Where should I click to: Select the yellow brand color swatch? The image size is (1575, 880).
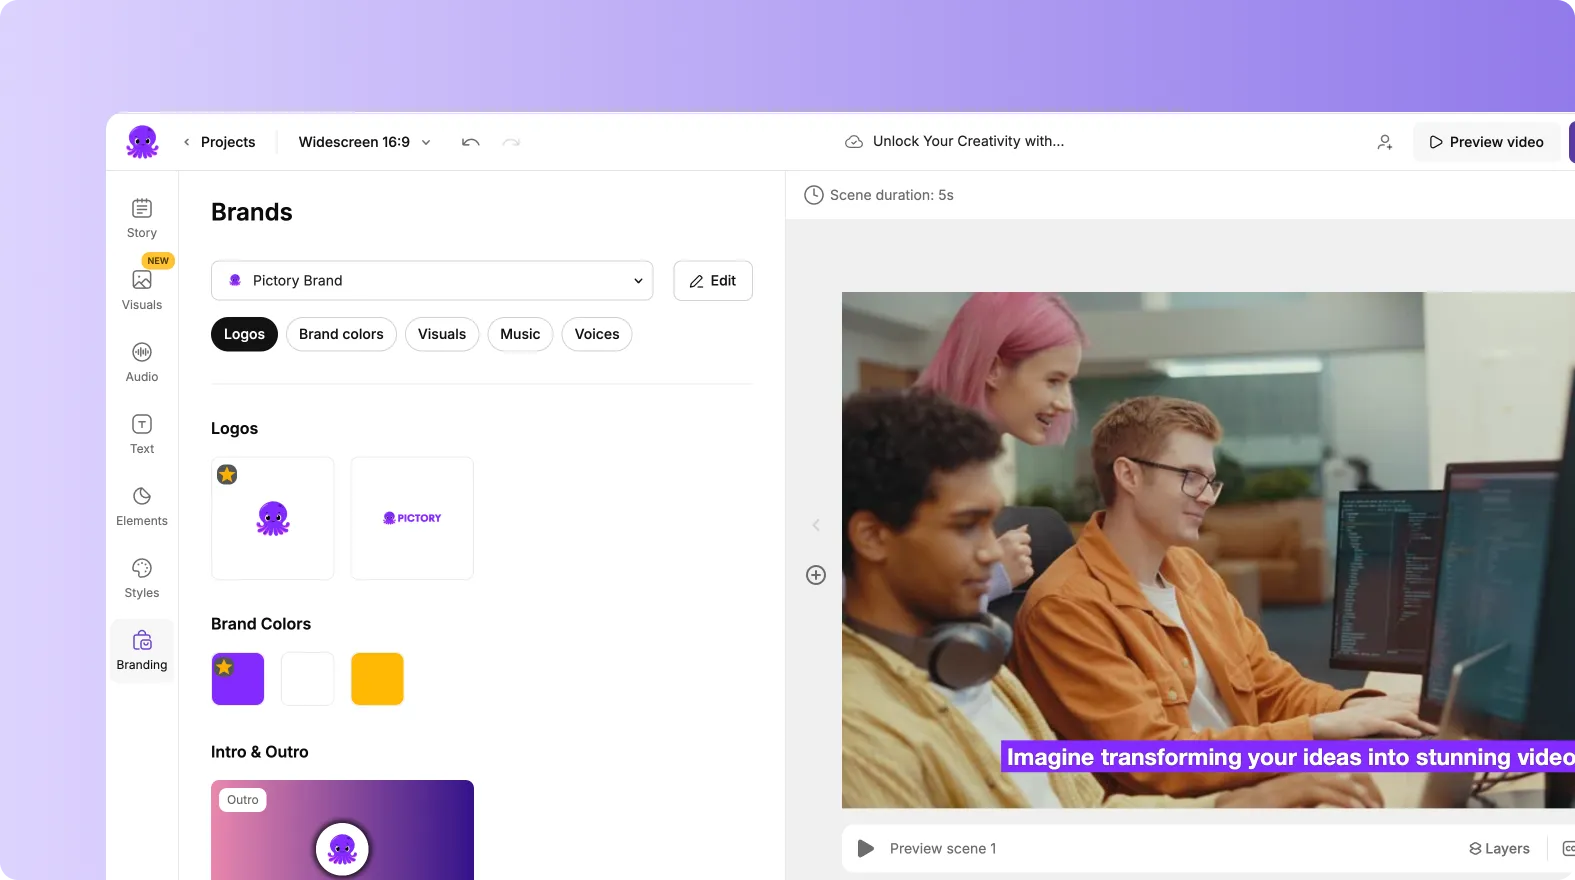coord(377,679)
